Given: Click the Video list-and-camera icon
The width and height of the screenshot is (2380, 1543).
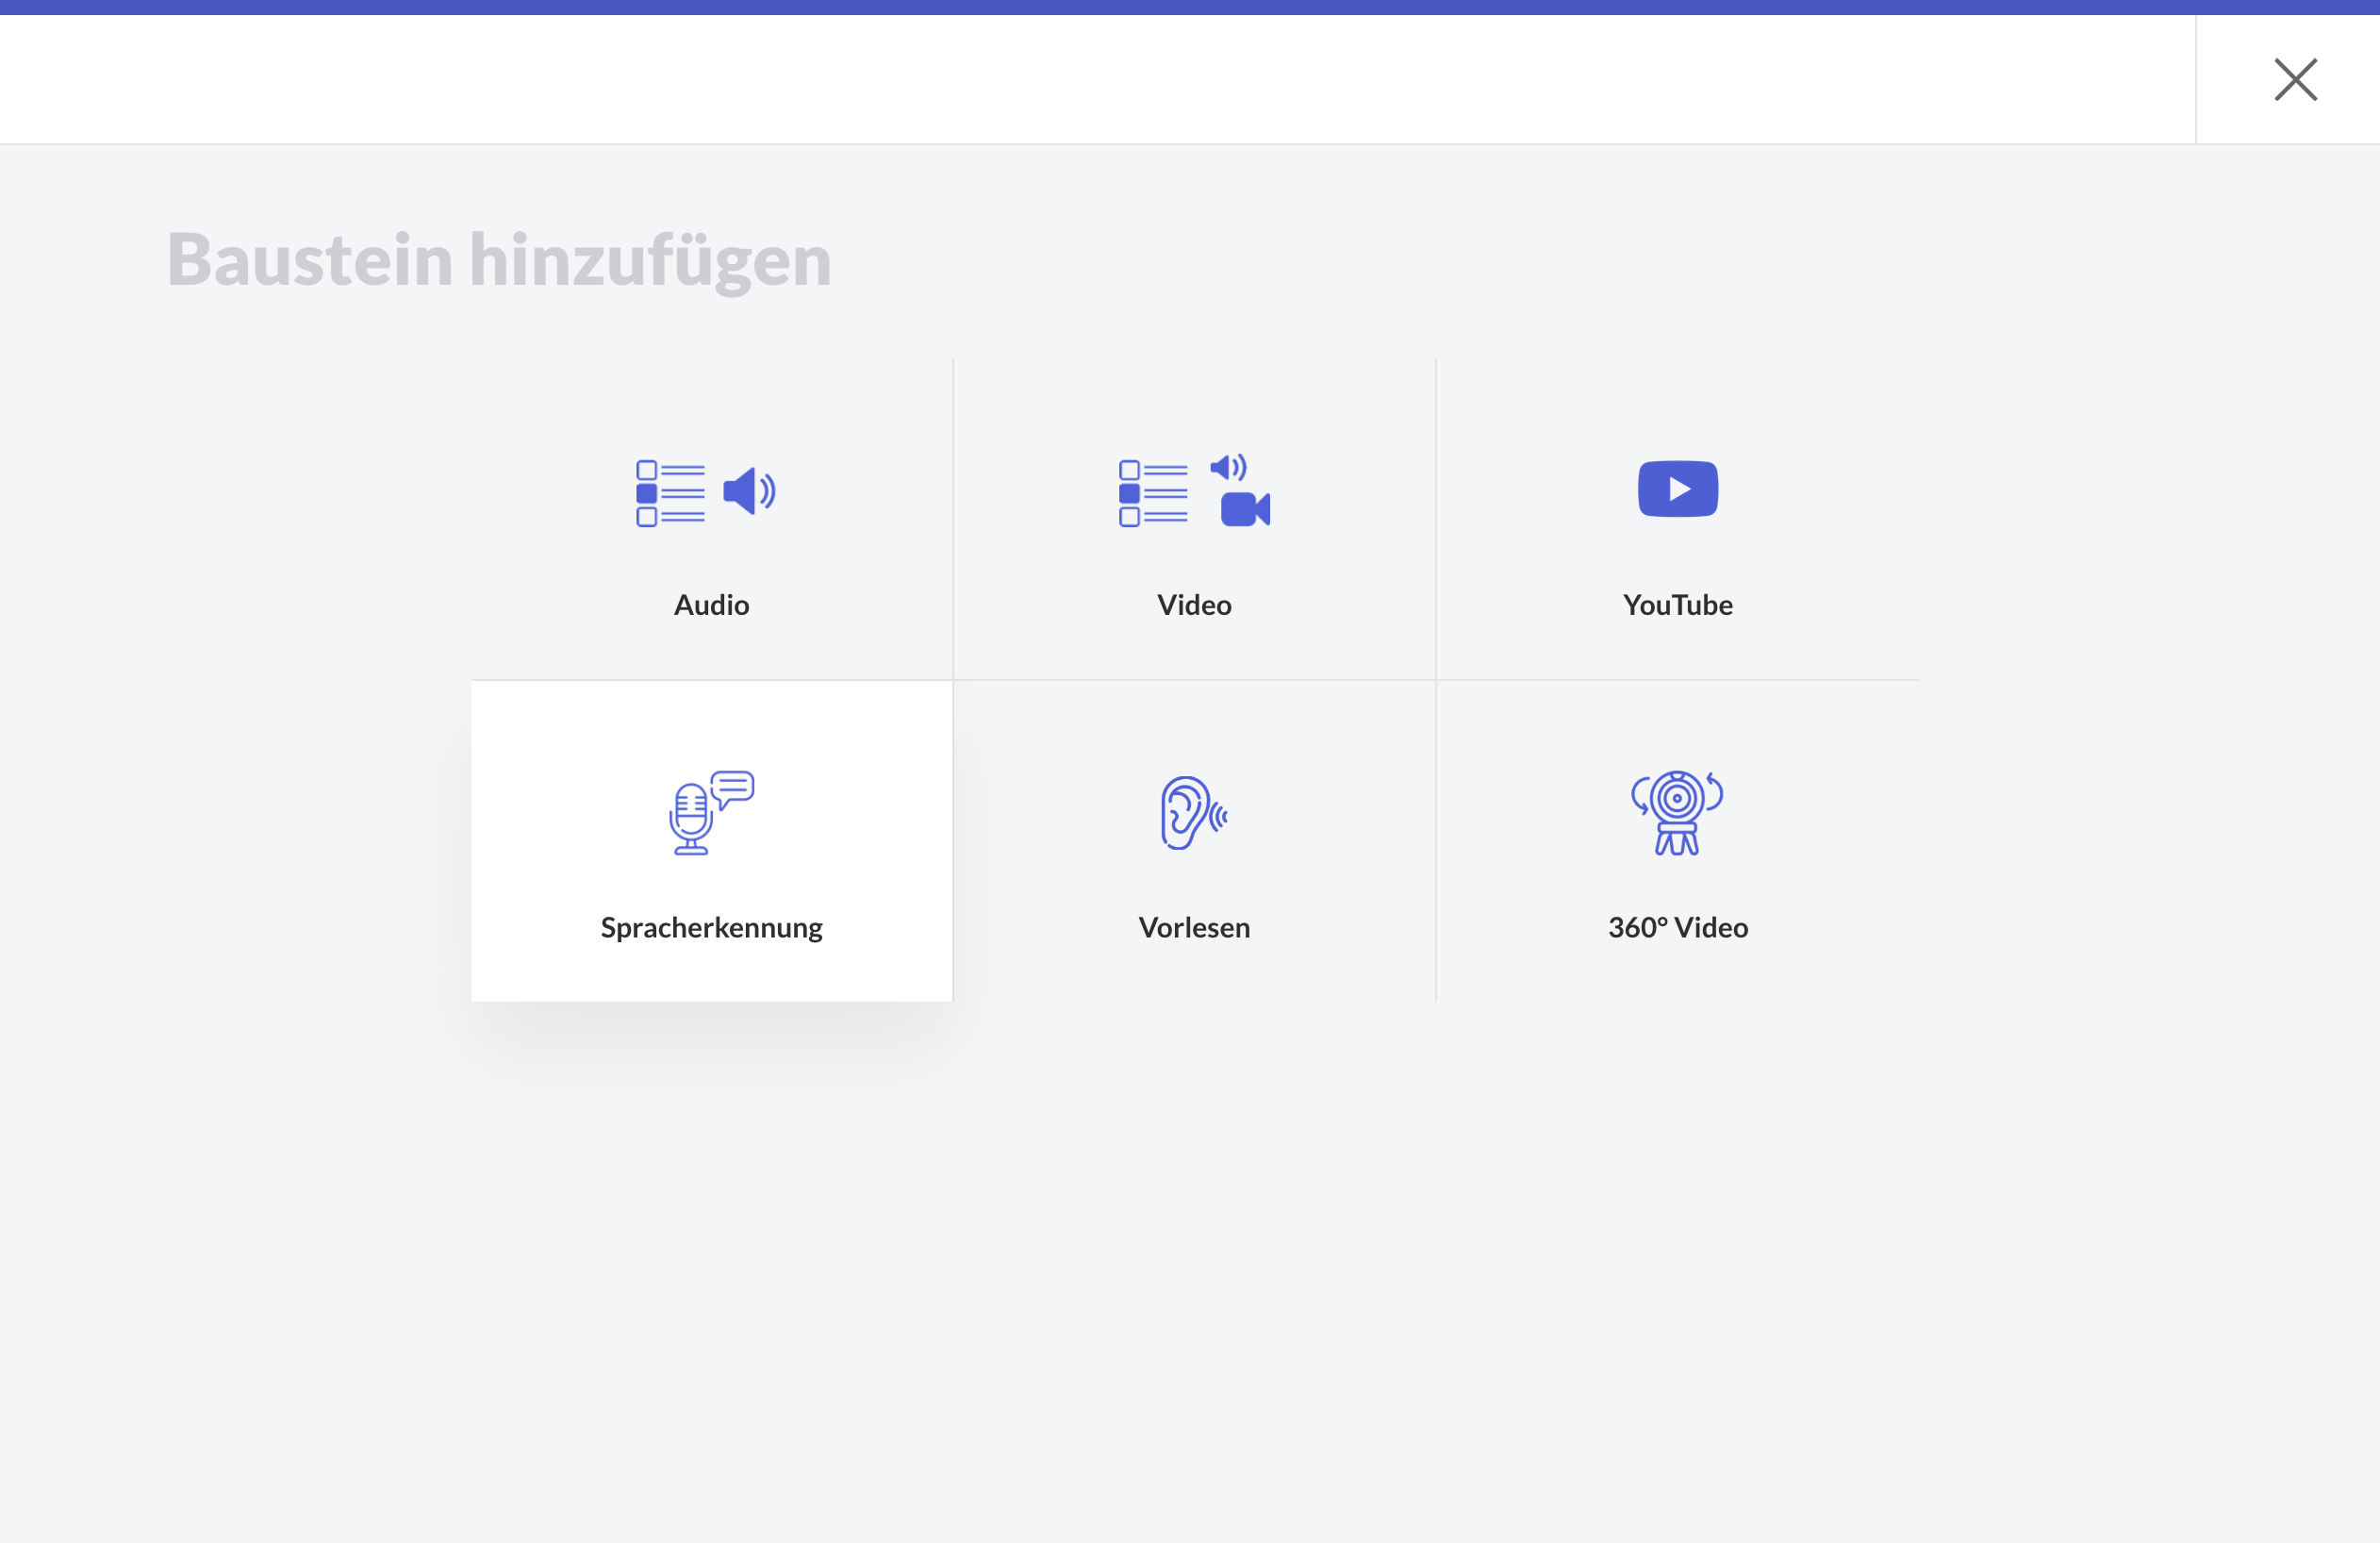Looking at the screenshot, I should pos(1194,492).
